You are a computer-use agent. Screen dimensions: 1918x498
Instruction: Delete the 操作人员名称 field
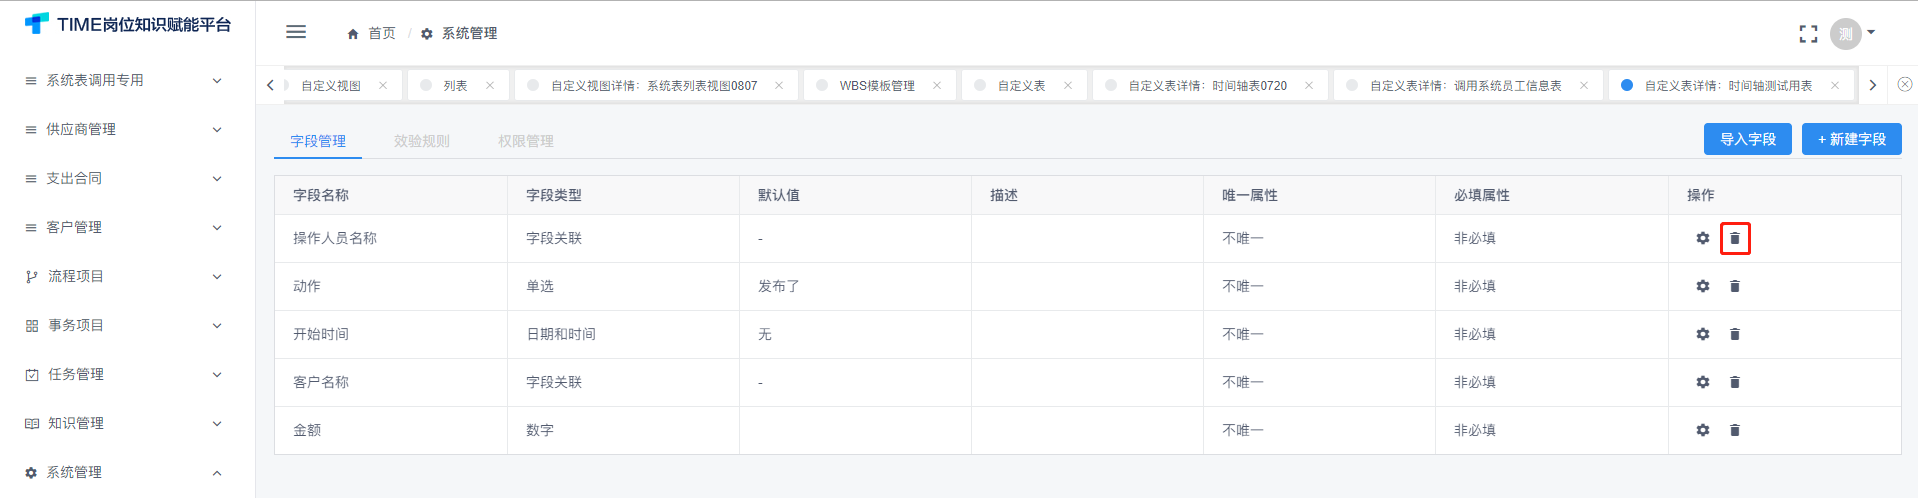1735,238
